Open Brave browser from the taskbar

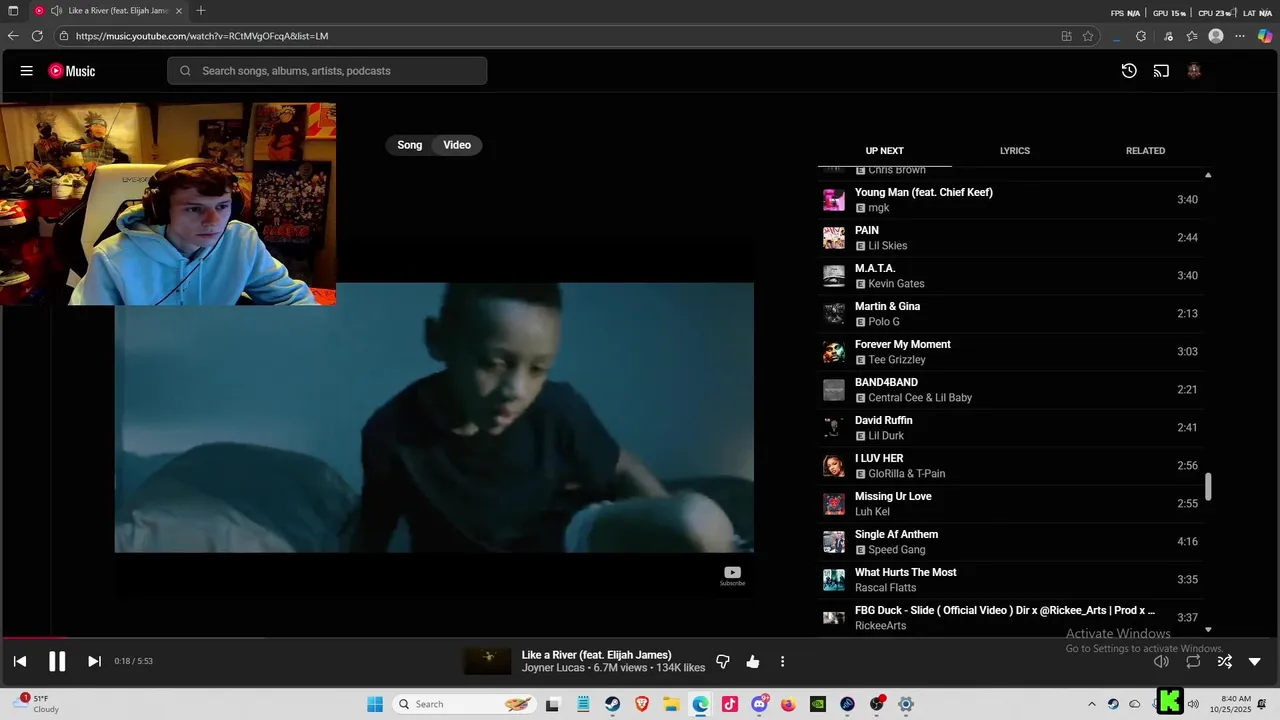pyautogui.click(x=642, y=704)
